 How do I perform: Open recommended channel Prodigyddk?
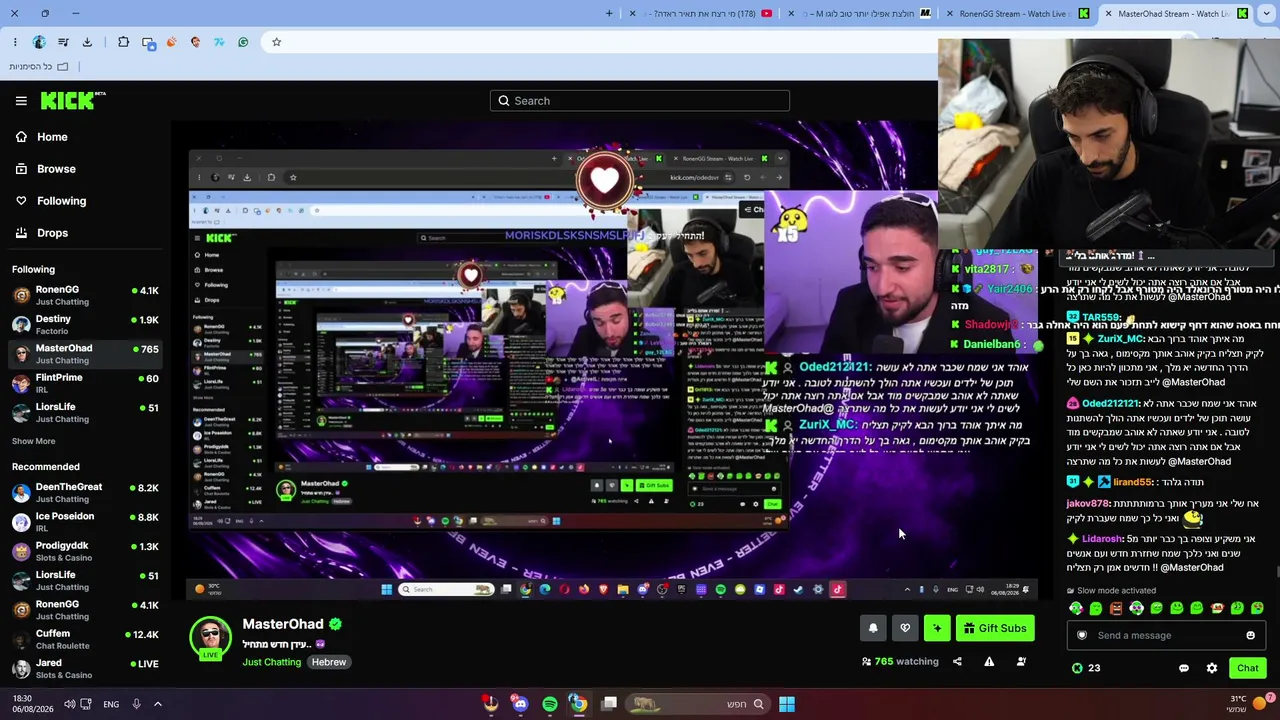pyautogui.click(x=85, y=551)
